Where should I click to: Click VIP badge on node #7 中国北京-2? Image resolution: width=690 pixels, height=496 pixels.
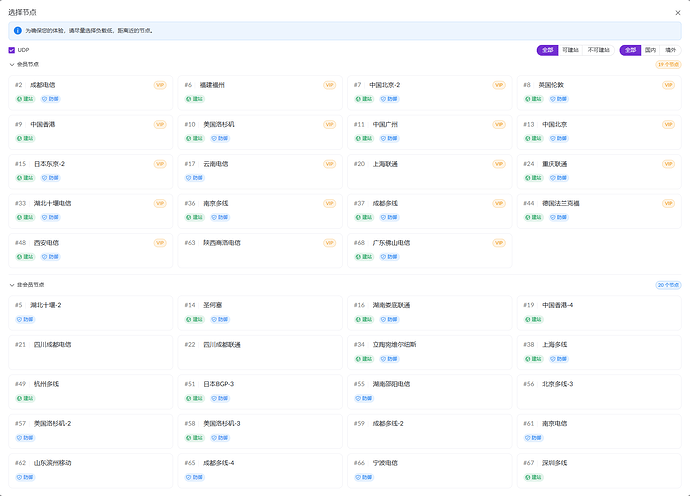point(499,85)
